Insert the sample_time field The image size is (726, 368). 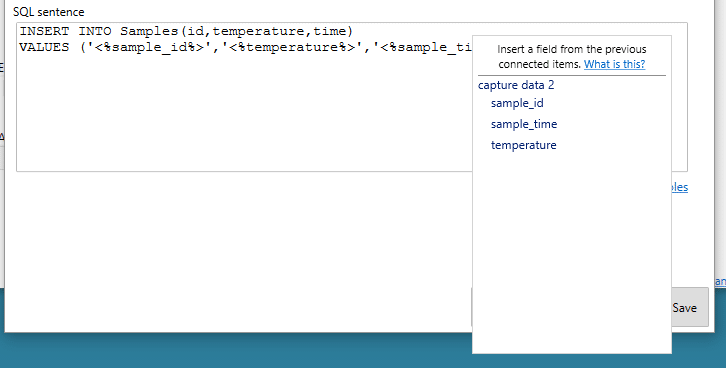click(524, 124)
